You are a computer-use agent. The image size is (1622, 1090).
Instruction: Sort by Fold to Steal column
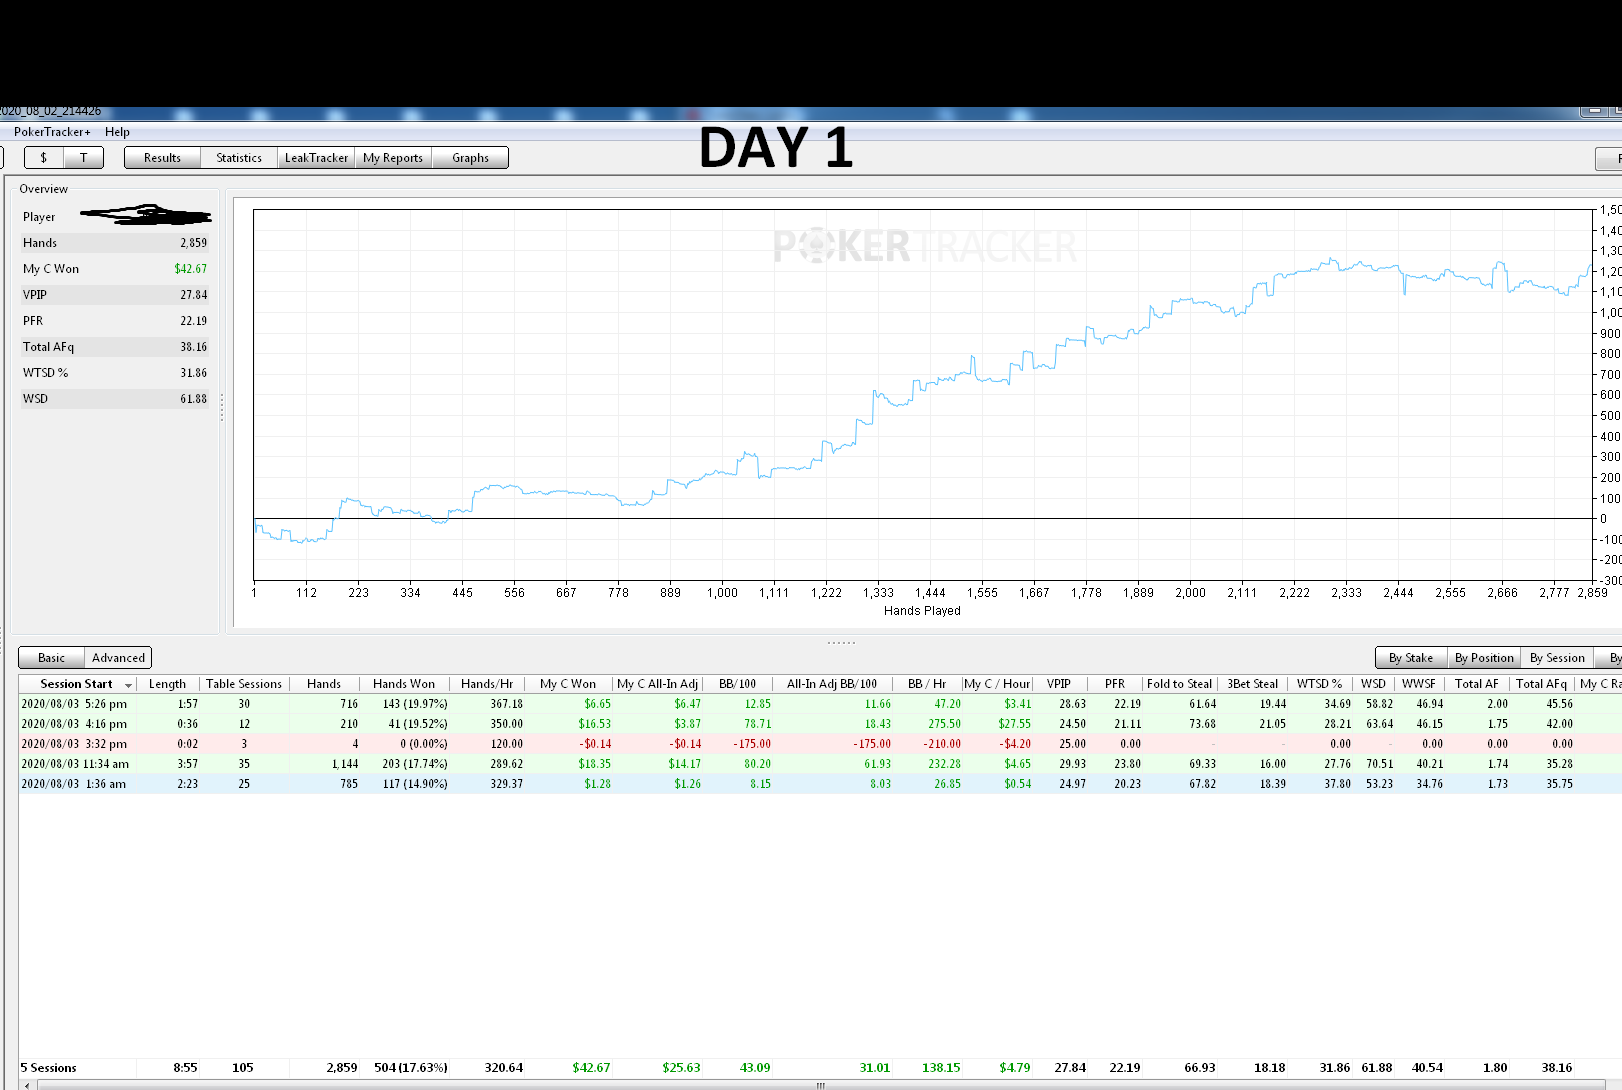tap(1179, 684)
